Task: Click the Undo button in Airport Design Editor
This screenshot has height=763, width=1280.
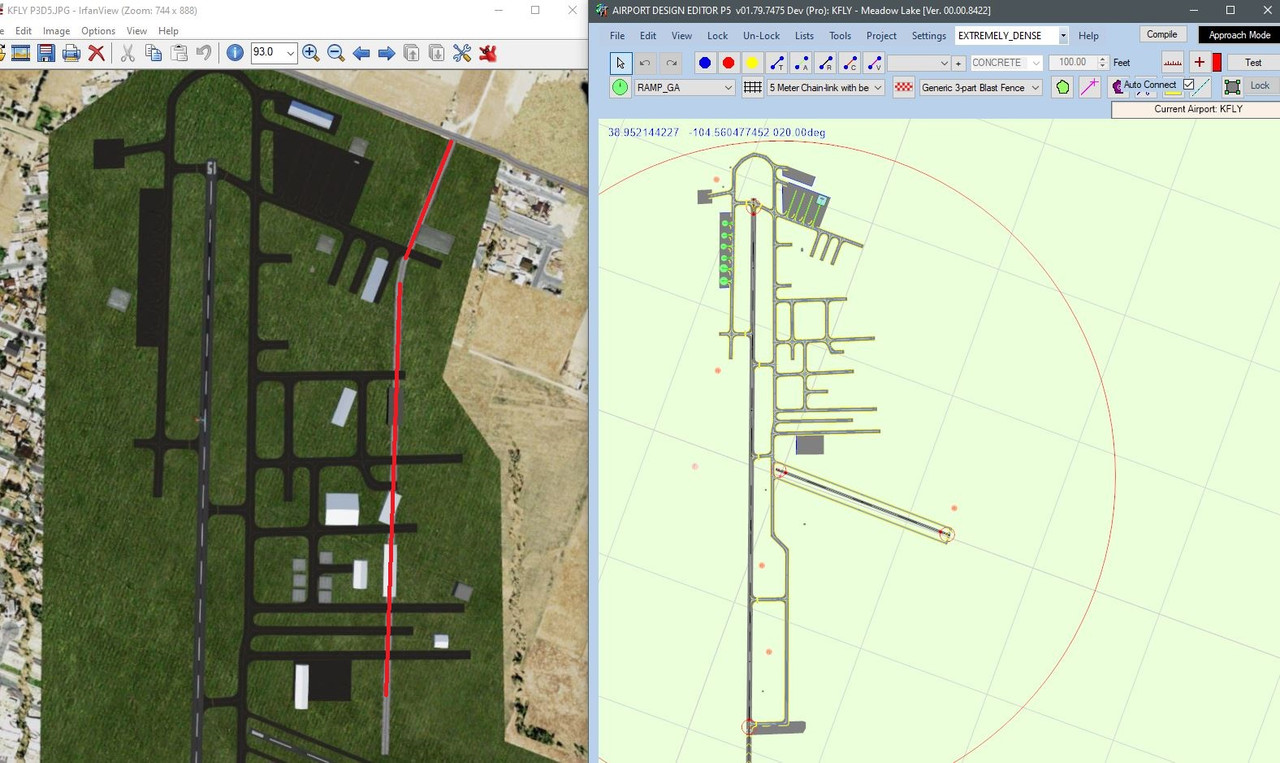Action: point(645,63)
